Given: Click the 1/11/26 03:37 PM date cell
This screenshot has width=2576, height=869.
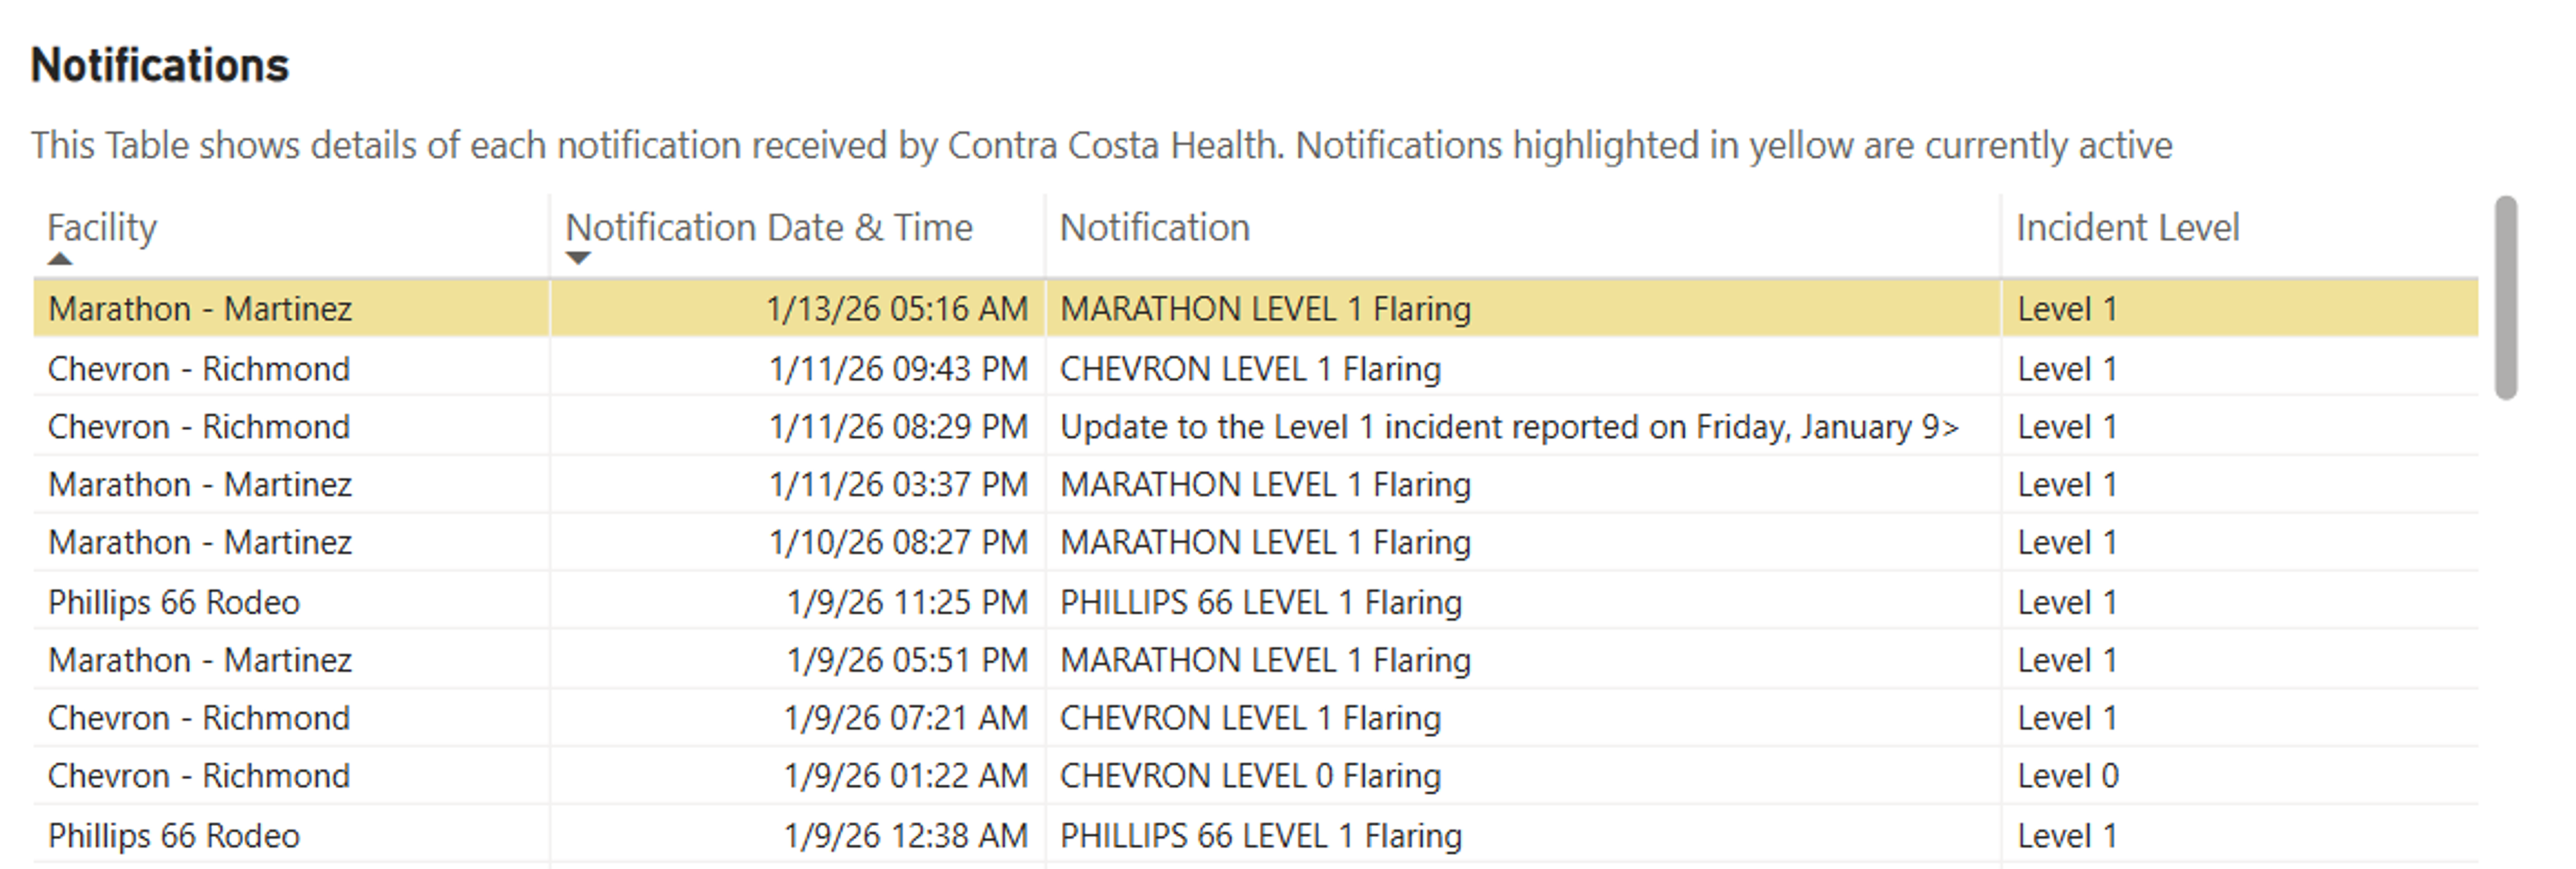Looking at the screenshot, I should pos(897,485).
